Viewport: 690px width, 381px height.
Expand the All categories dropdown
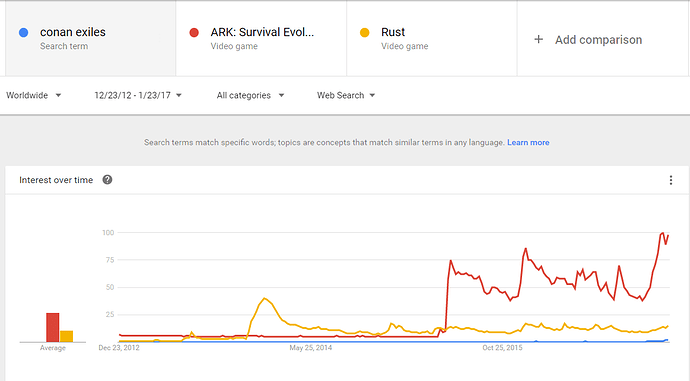coord(250,95)
